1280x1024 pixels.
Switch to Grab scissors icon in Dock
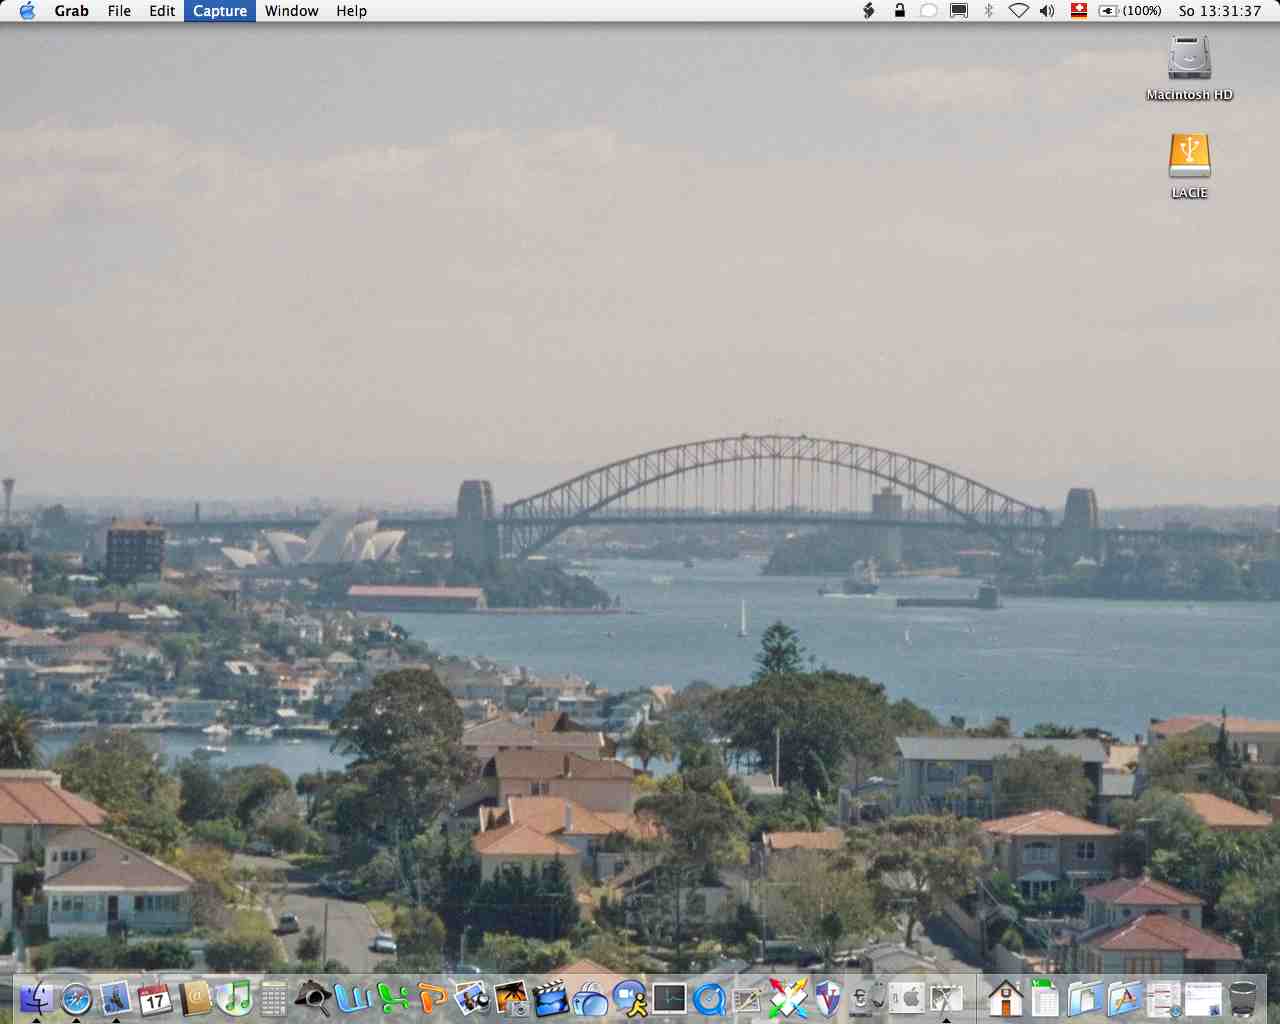tap(946, 998)
